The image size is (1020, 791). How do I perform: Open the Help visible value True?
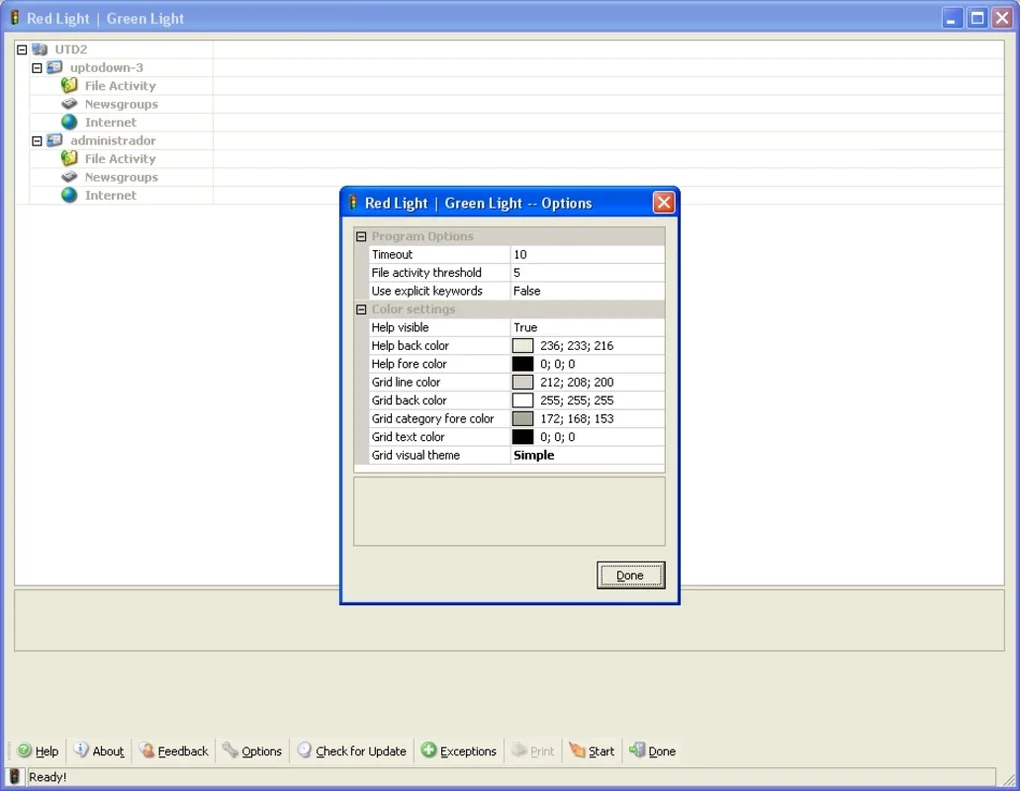pos(587,327)
